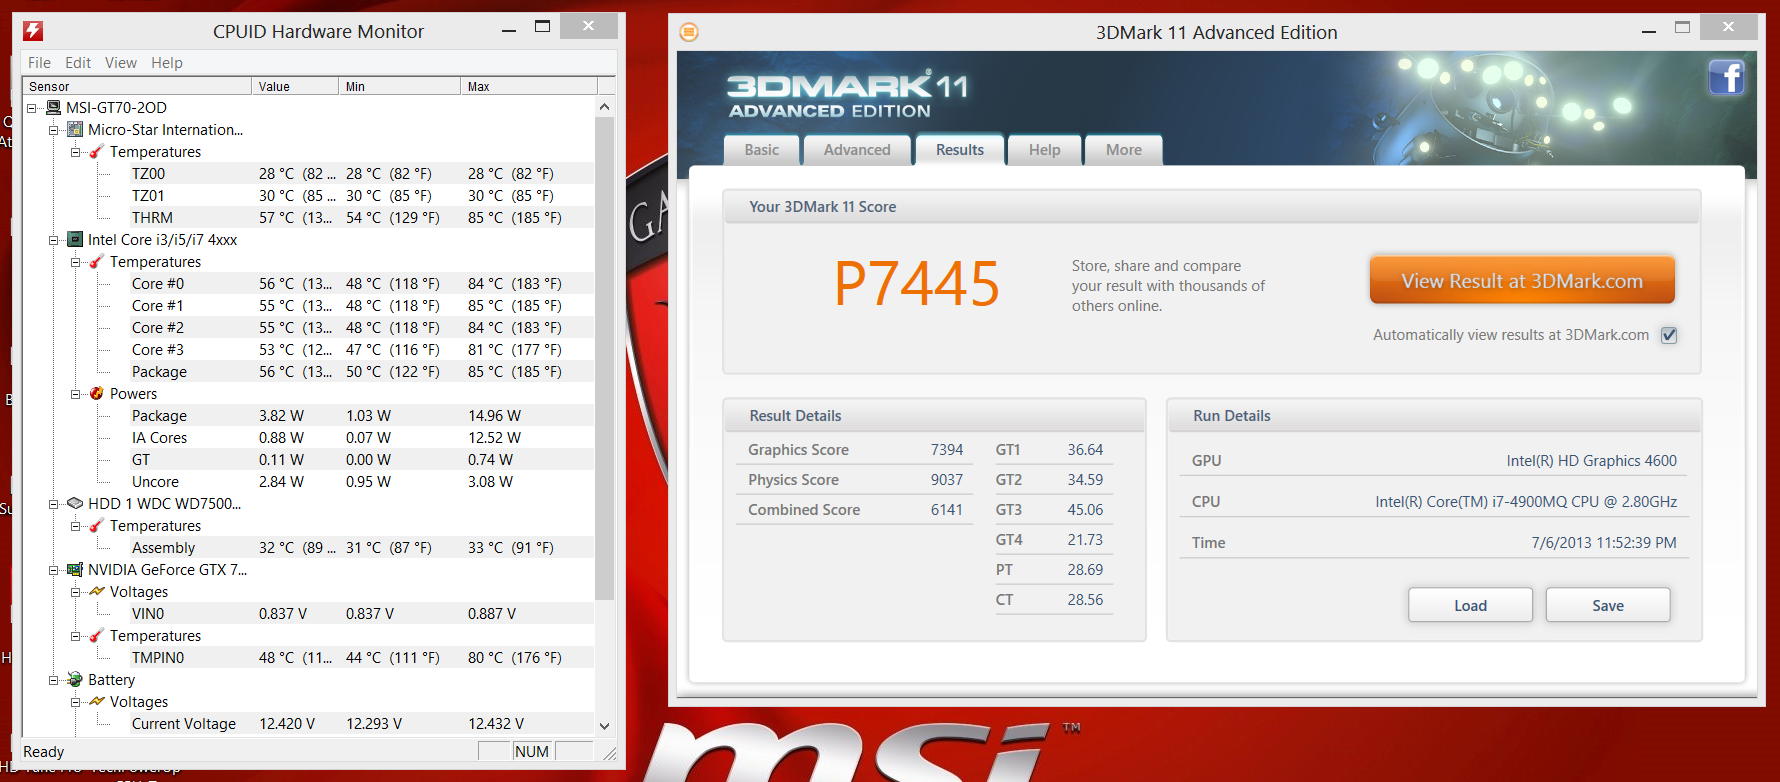Click the Graphics Score value 7394
Viewport: 1780px width, 782px height.
946,450
